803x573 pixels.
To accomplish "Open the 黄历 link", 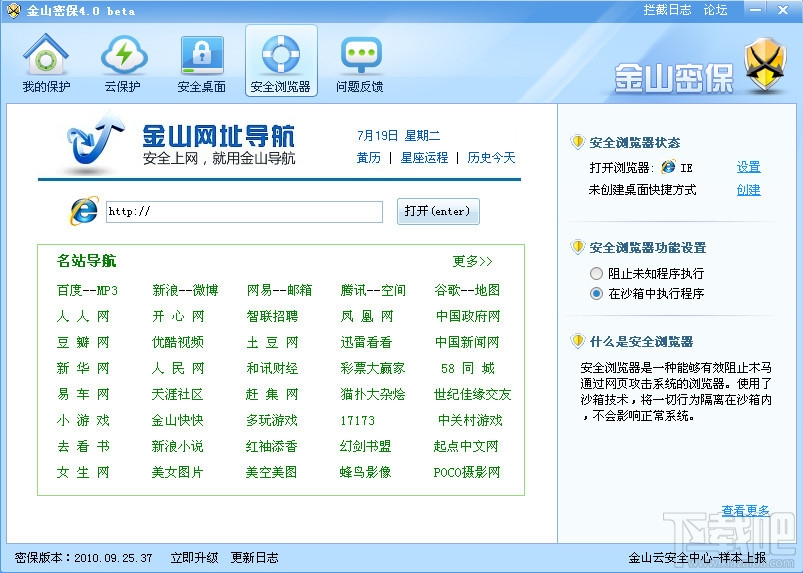I will point(369,158).
